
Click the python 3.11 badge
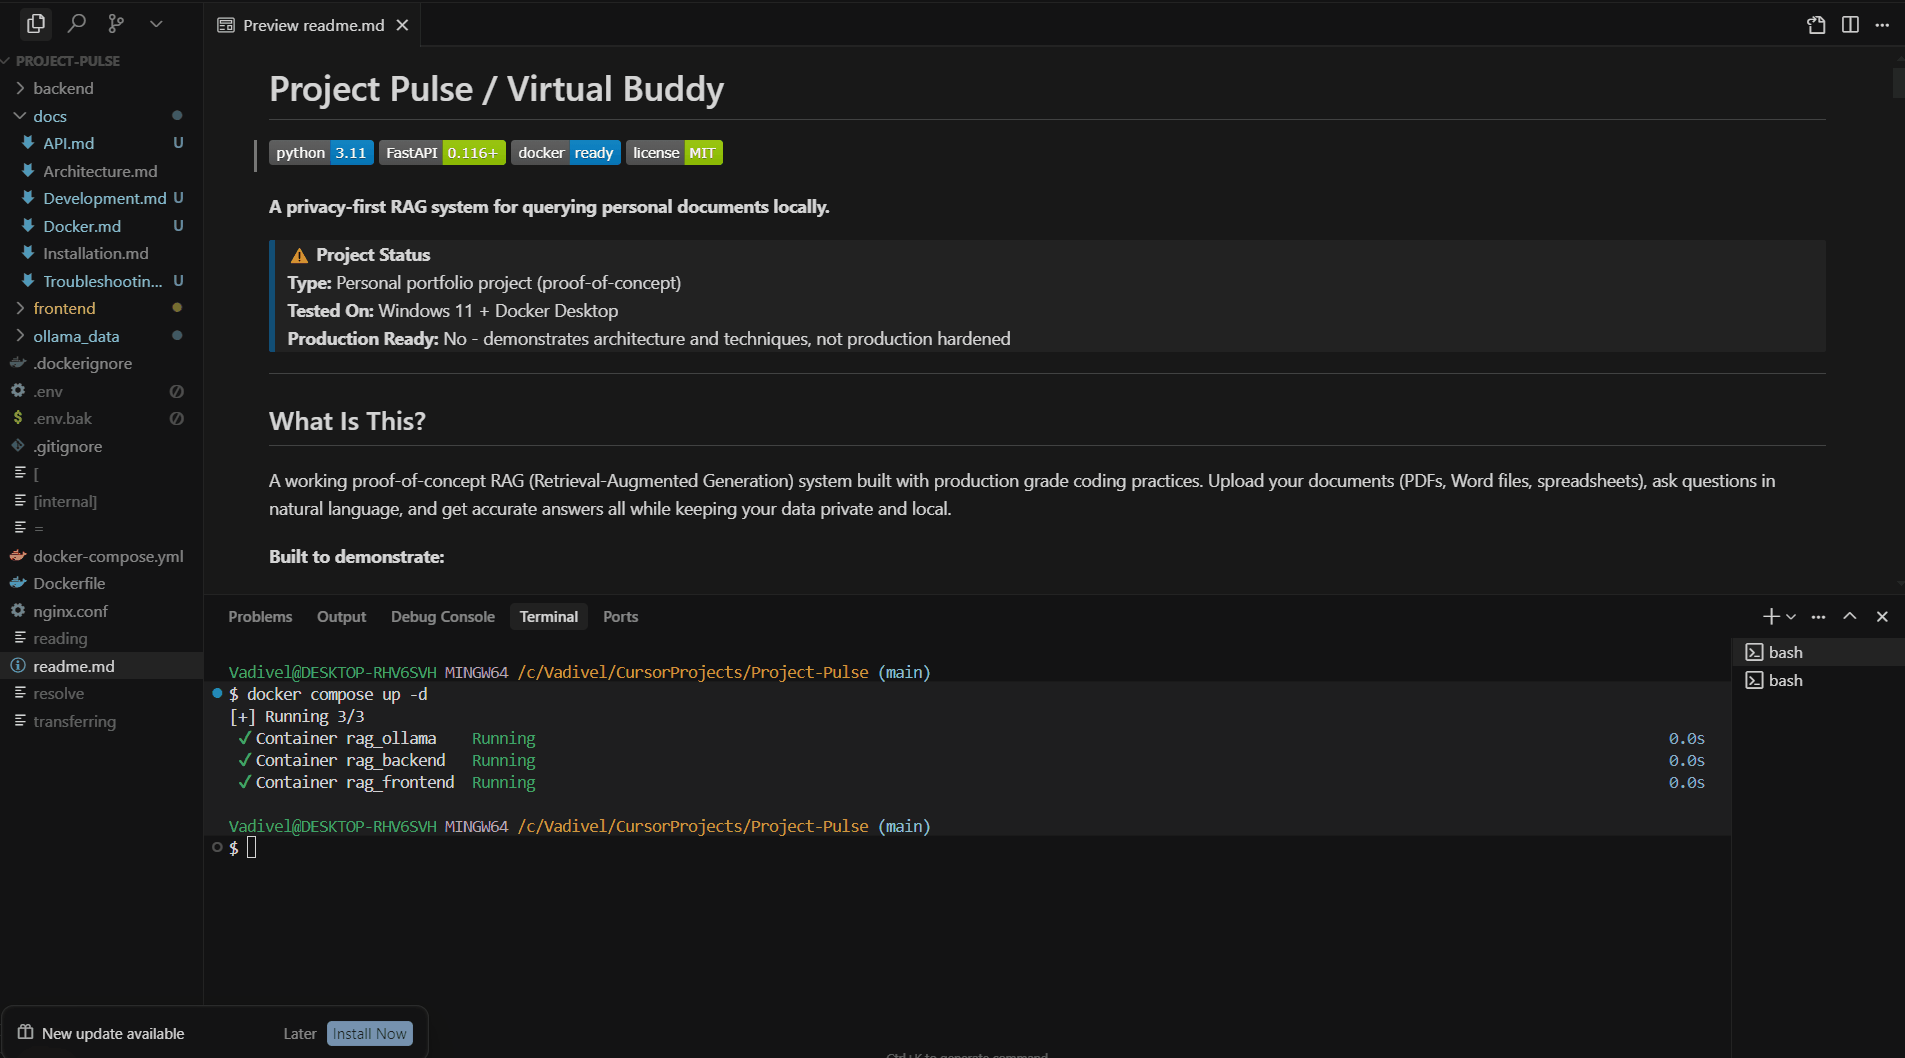tap(321, 152)
